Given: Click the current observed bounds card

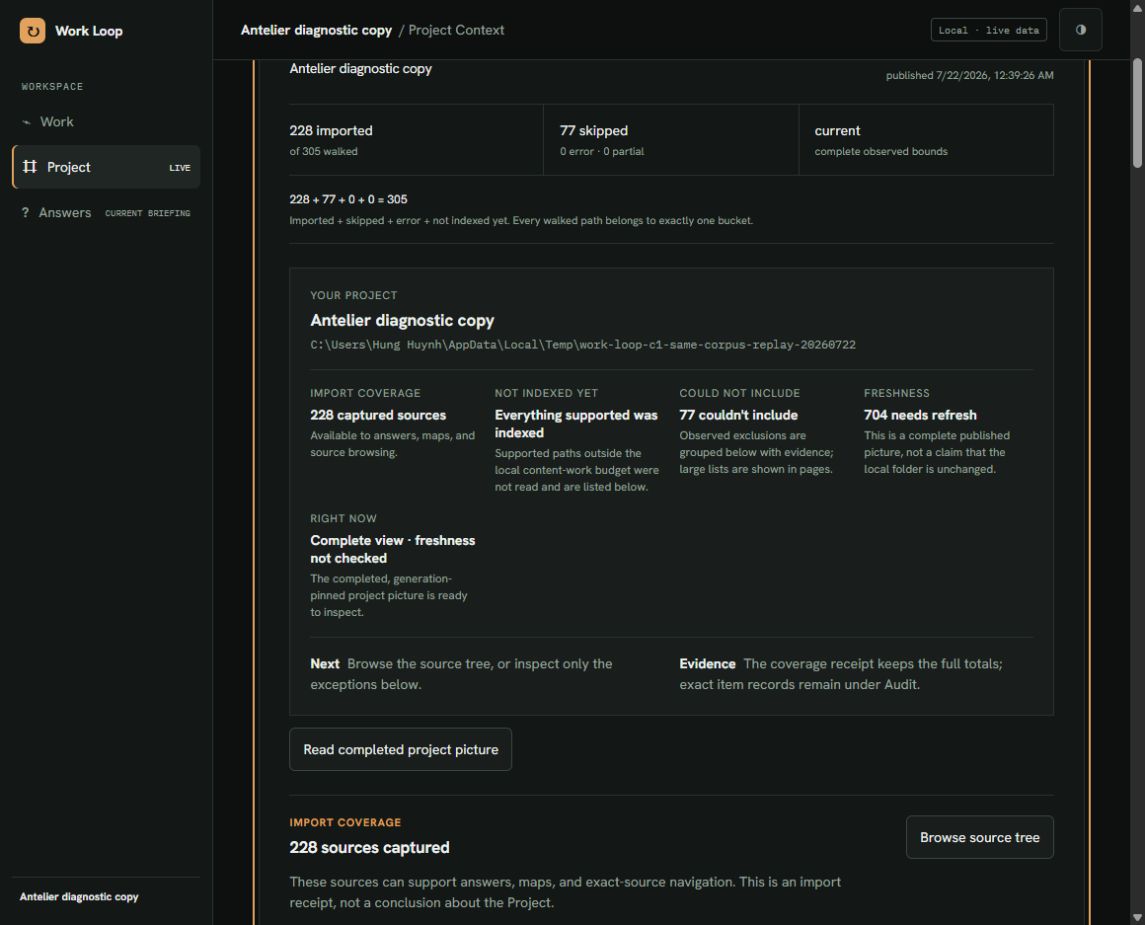Looking at the screenshot, I should tap(926, 139).
